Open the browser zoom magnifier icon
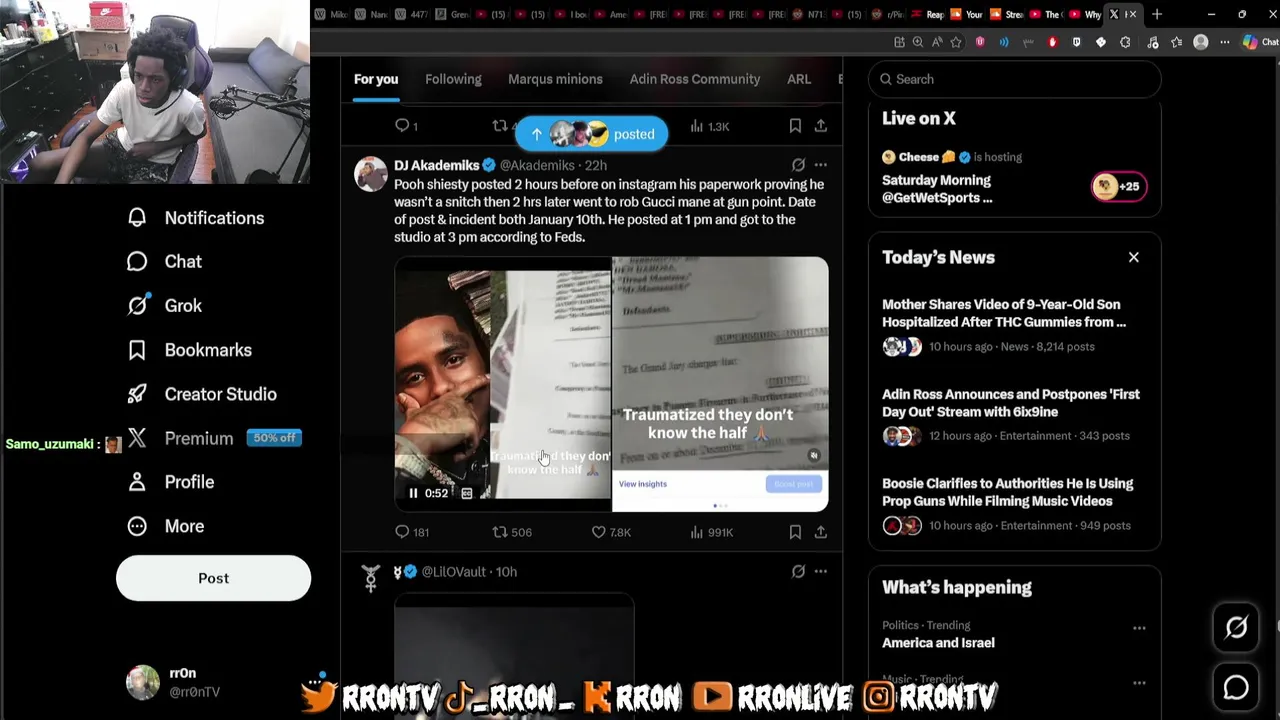The height and width of the screenshot is (720, 1280). tap(918, 42)
